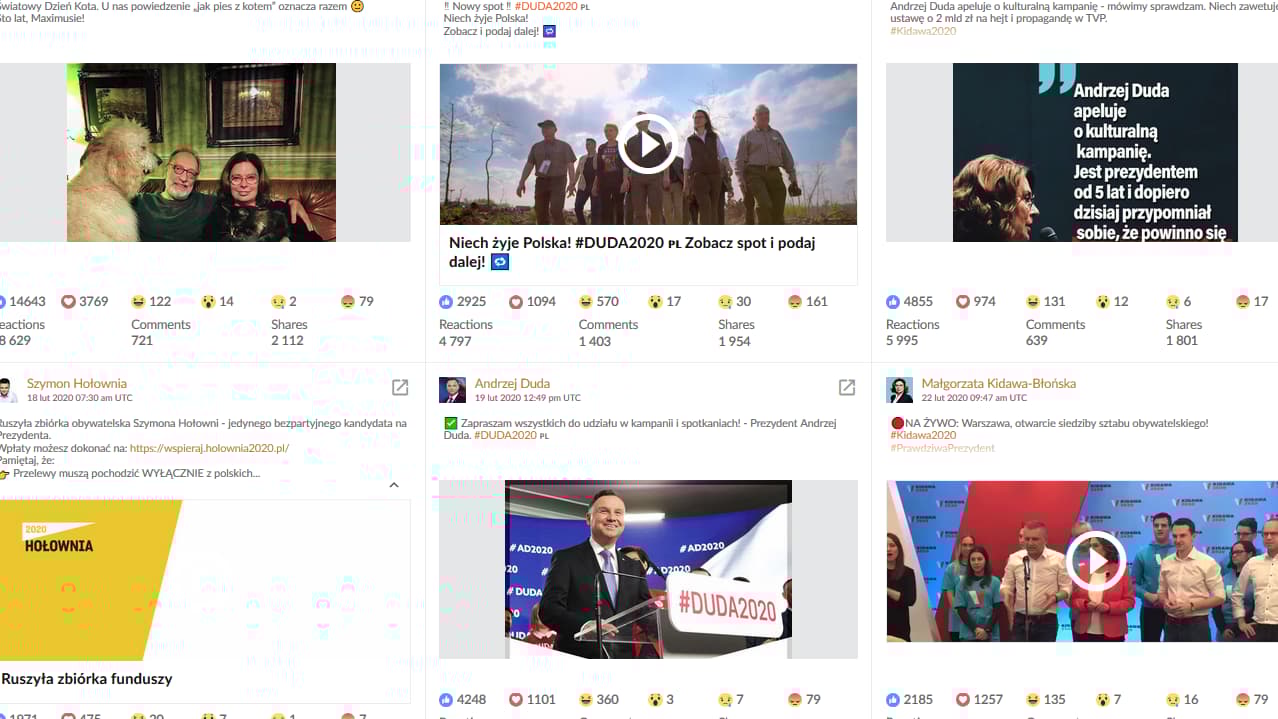
Task: Click the wow icon showing 12
Action: [1103, 301]
